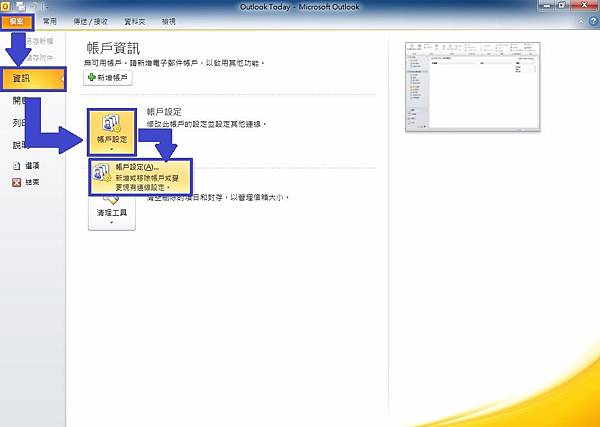The image size is (600, 427).
Task: Click the 帳戶設定 section heading text
Action: 164,112
